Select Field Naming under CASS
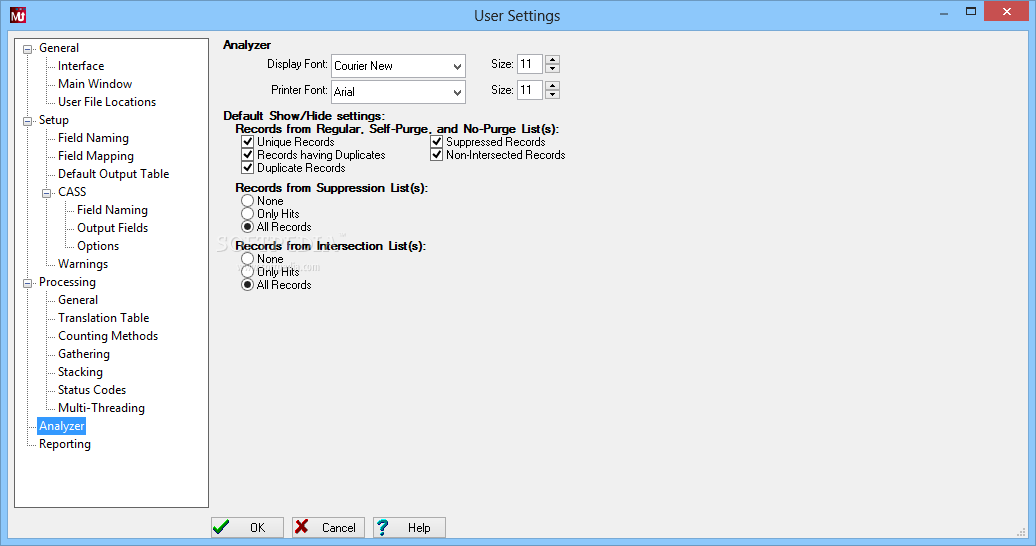This screenshot has width=1036, height=546. [x=112, y=210]
